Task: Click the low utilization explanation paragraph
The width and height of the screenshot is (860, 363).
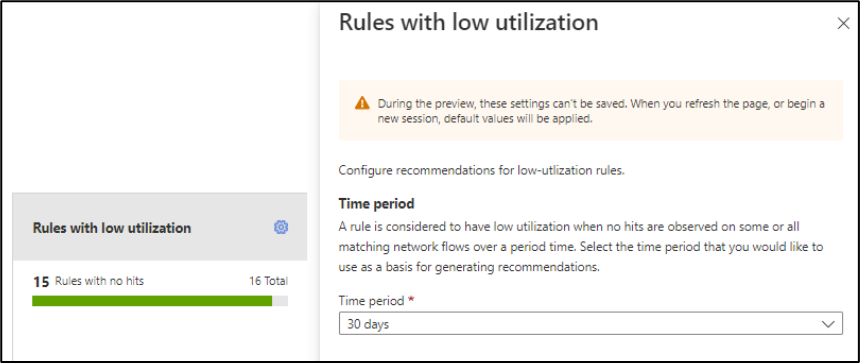Action: [581, 247]
